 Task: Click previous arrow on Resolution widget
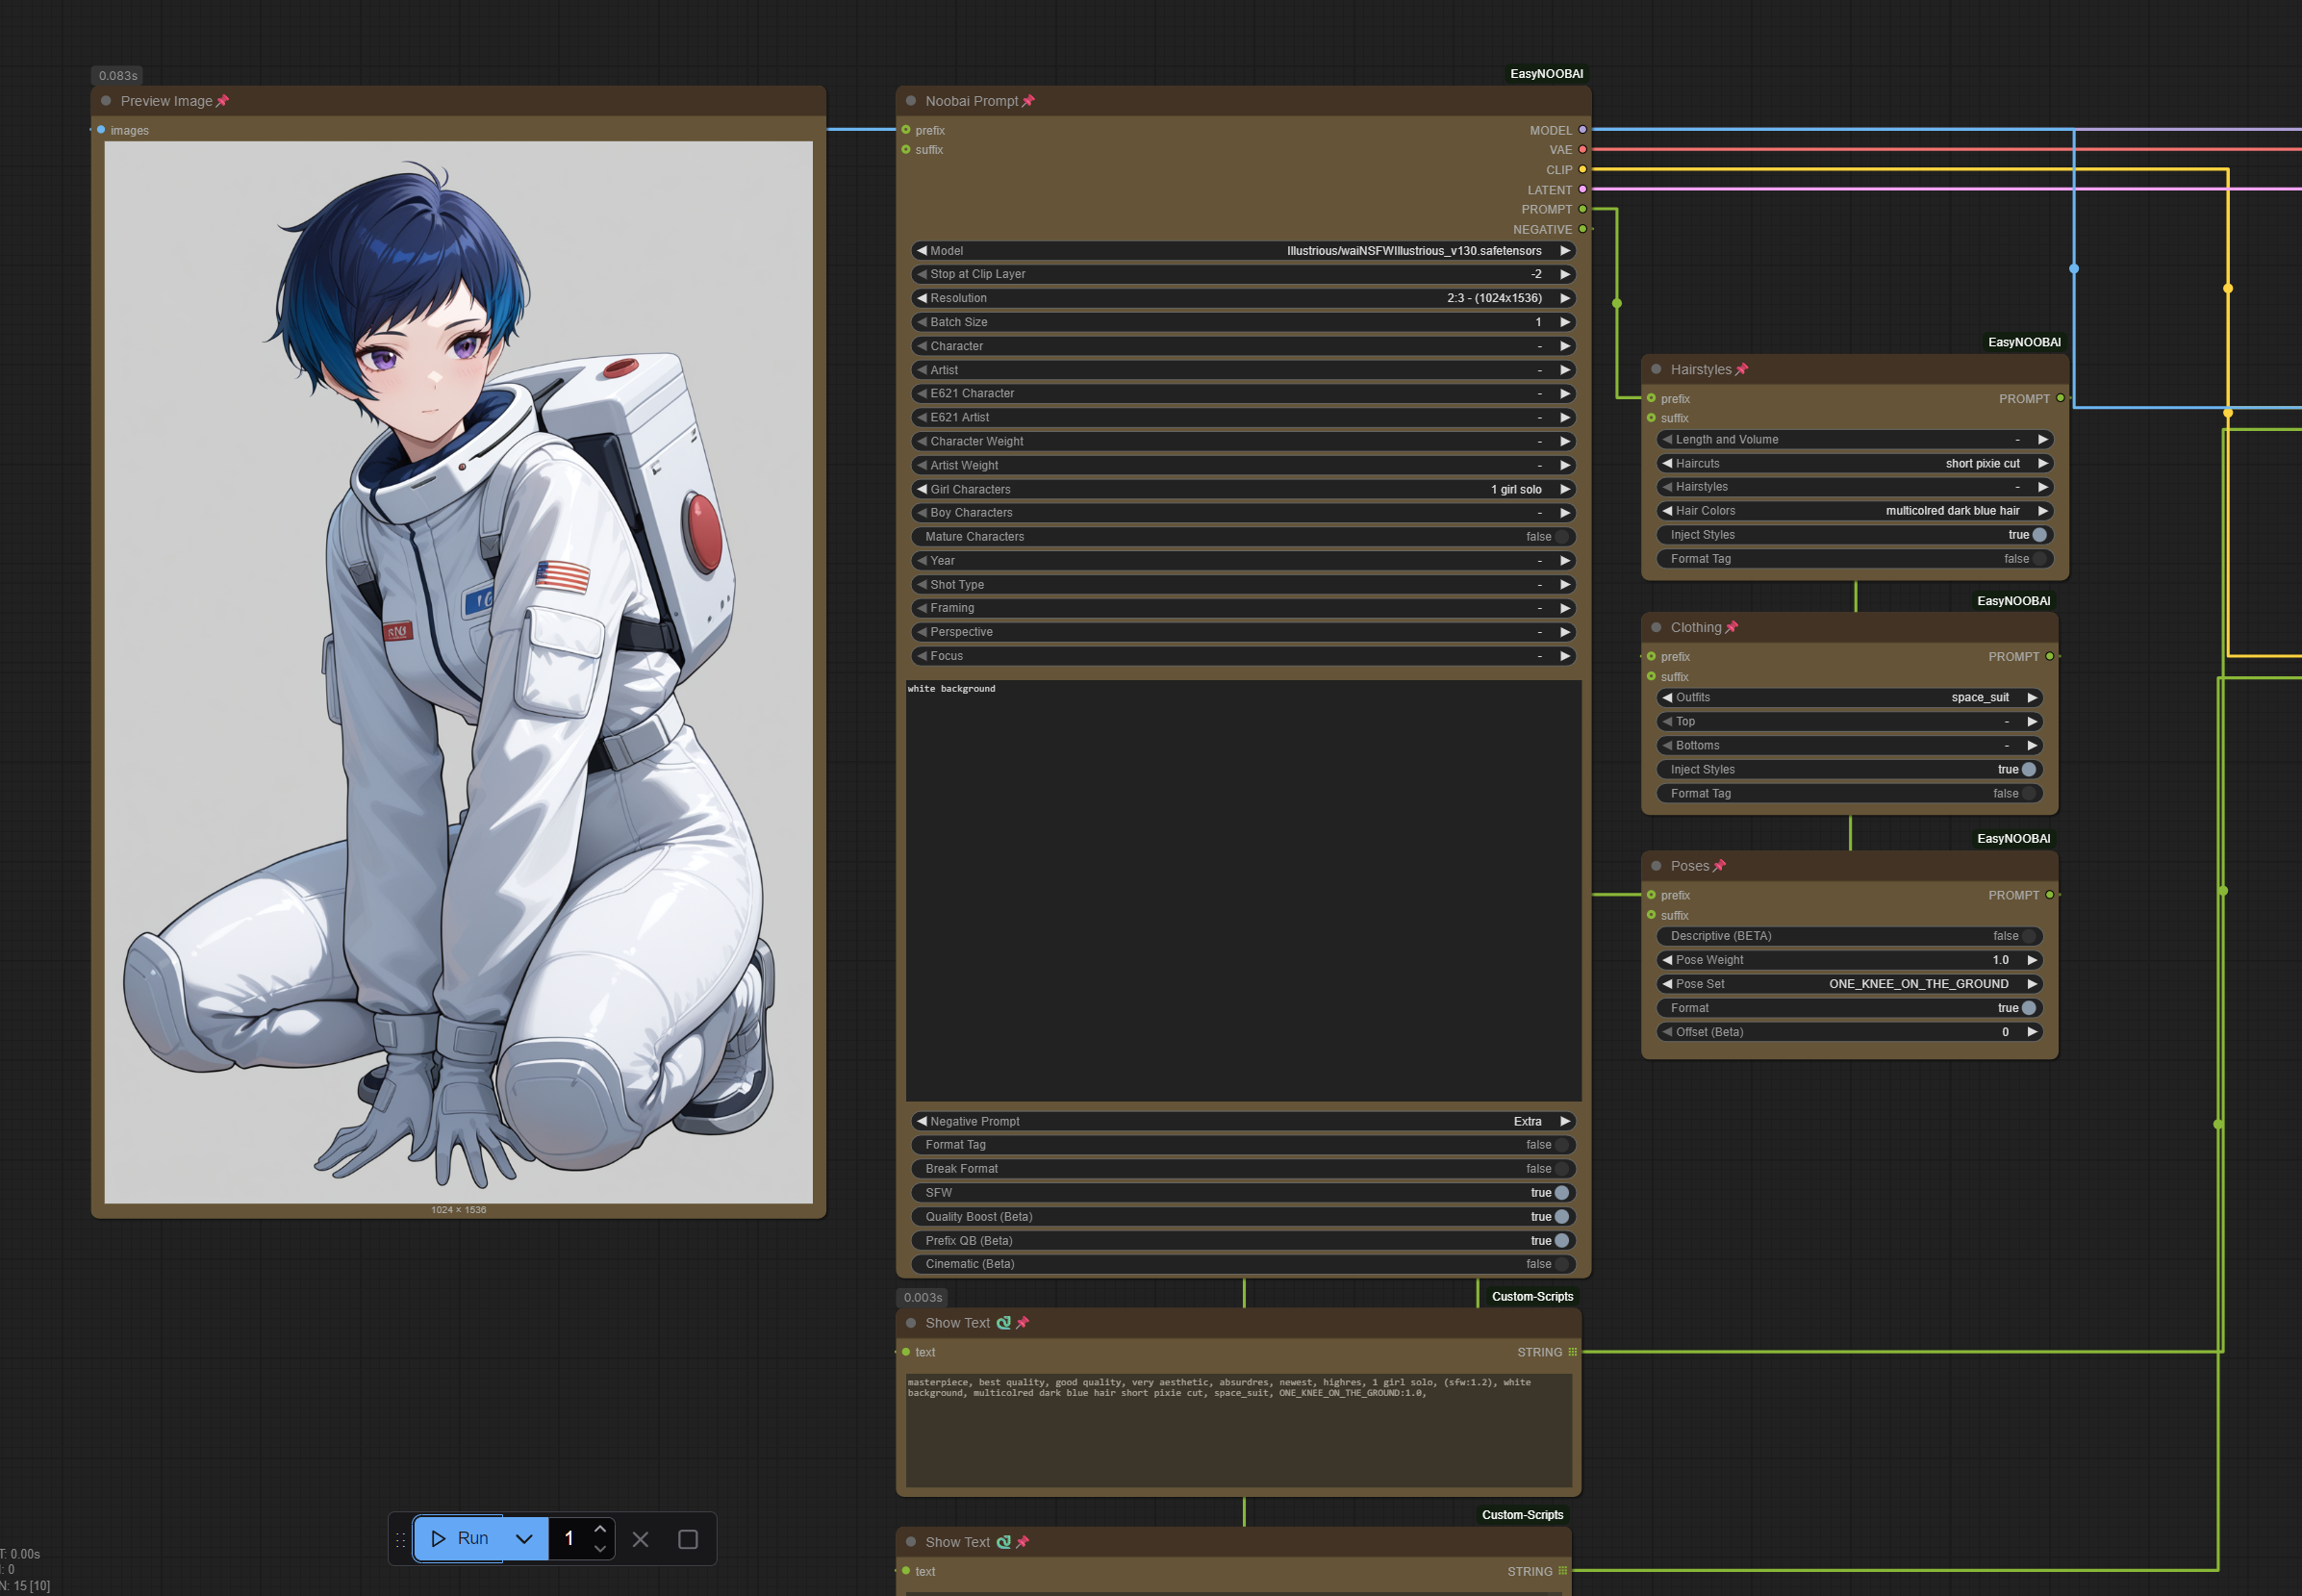[x=922, y=298]
